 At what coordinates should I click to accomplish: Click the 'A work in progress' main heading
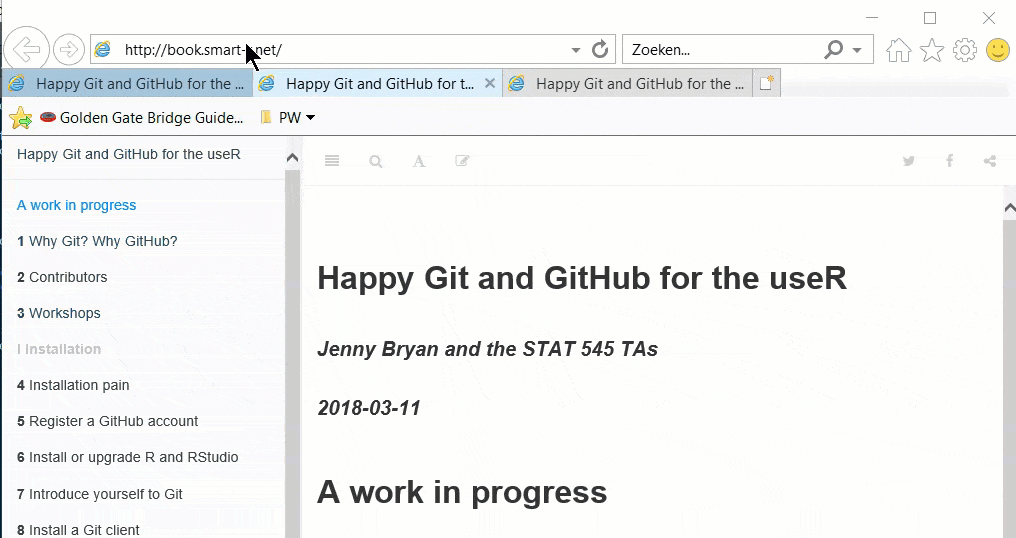coord(462,492)
